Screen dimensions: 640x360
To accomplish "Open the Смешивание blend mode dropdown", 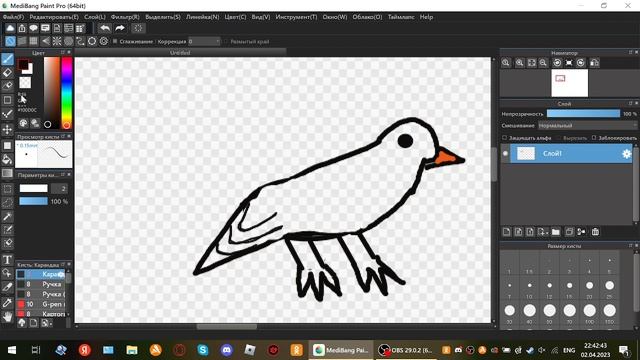I will click(587, 126).
